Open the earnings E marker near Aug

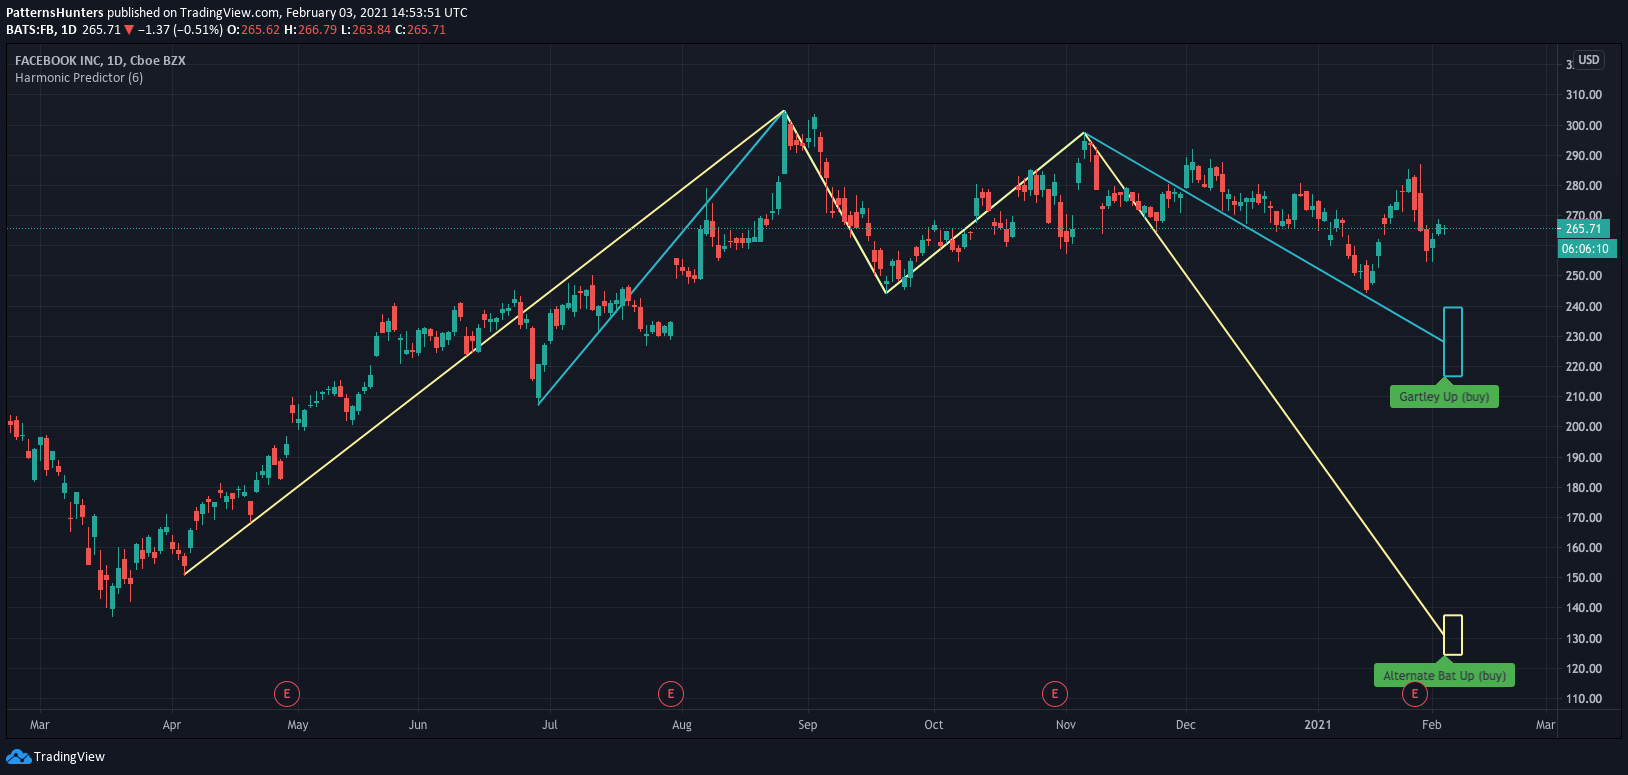point(671,693)
